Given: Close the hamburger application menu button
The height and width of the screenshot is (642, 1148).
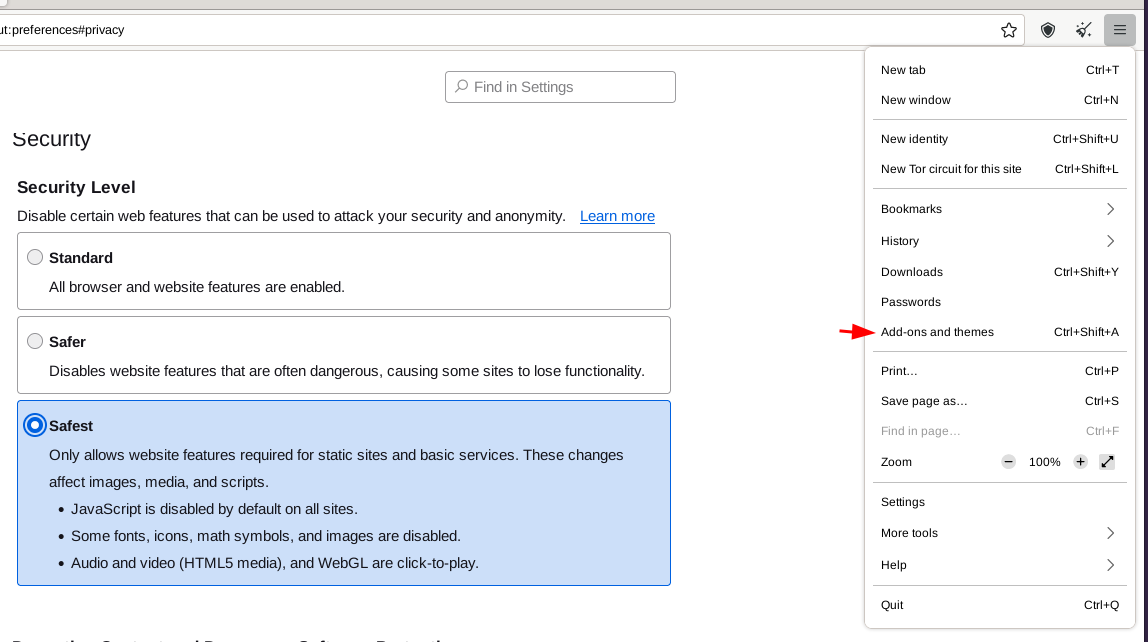Looking at the screenshot, I should 1120,30.
